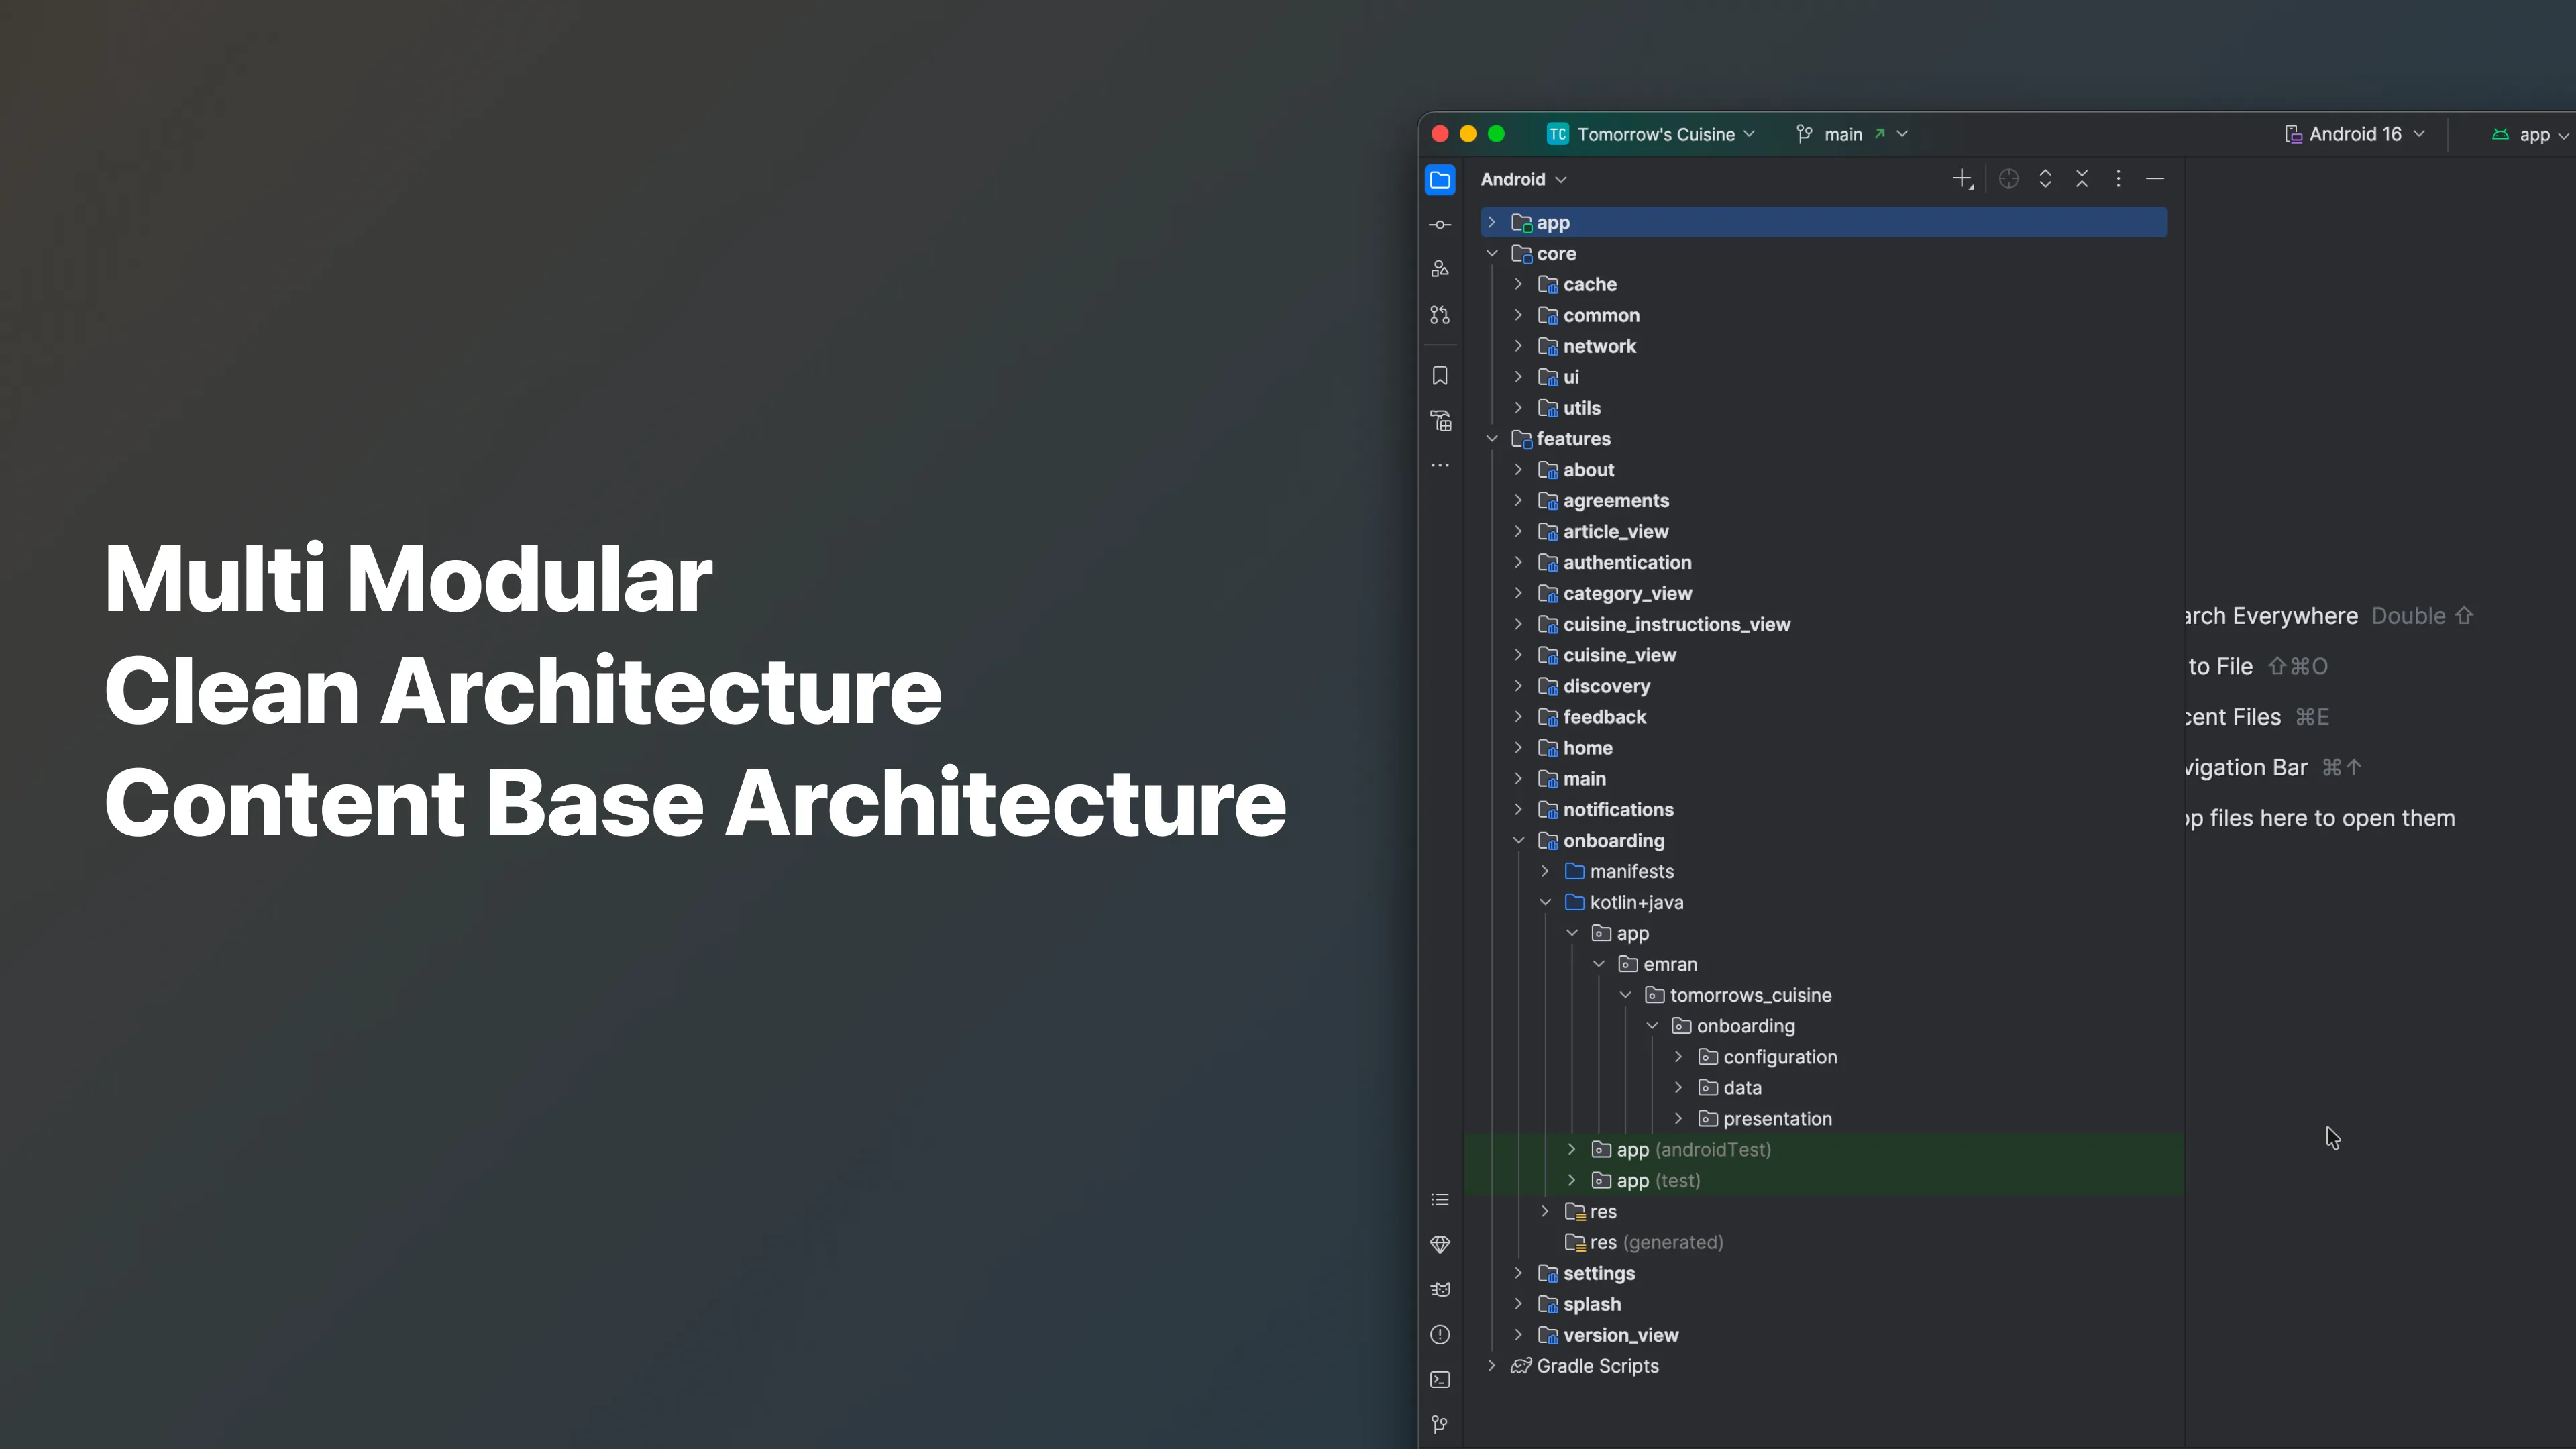This screenshot has width=2576, height=1449.
Task: Open the Tomorrow's Cuisine project menu
Action: (1650, 133)
